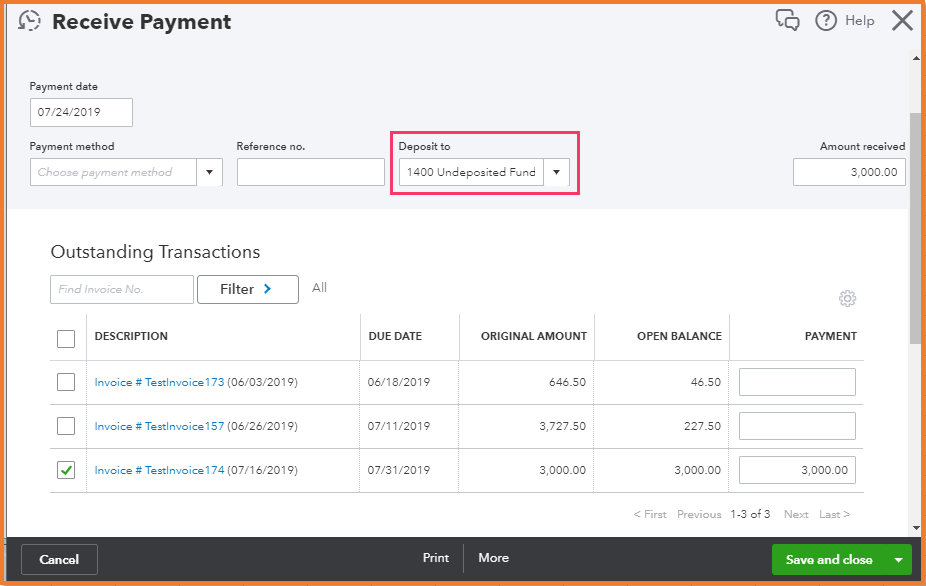Click the Reference no. input field
Image resolution: width=926 pixels, height=586 pixels.
310,172
